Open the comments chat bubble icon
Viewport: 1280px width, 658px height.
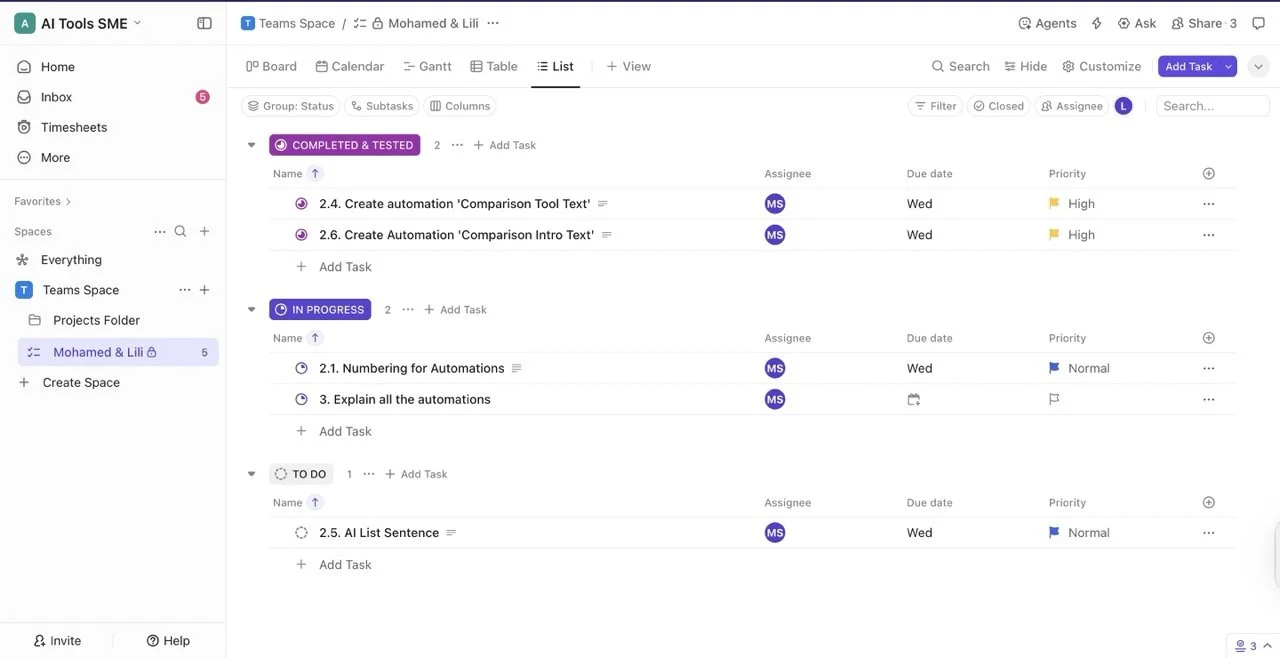(1258, 23)
